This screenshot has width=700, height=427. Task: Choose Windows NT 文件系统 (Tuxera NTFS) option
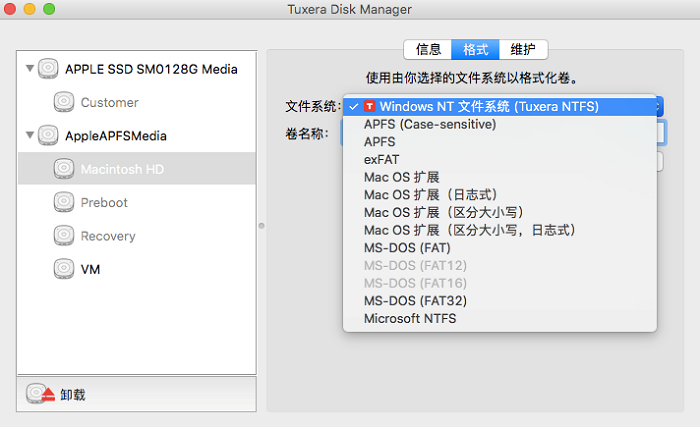(x=488, y=106)
